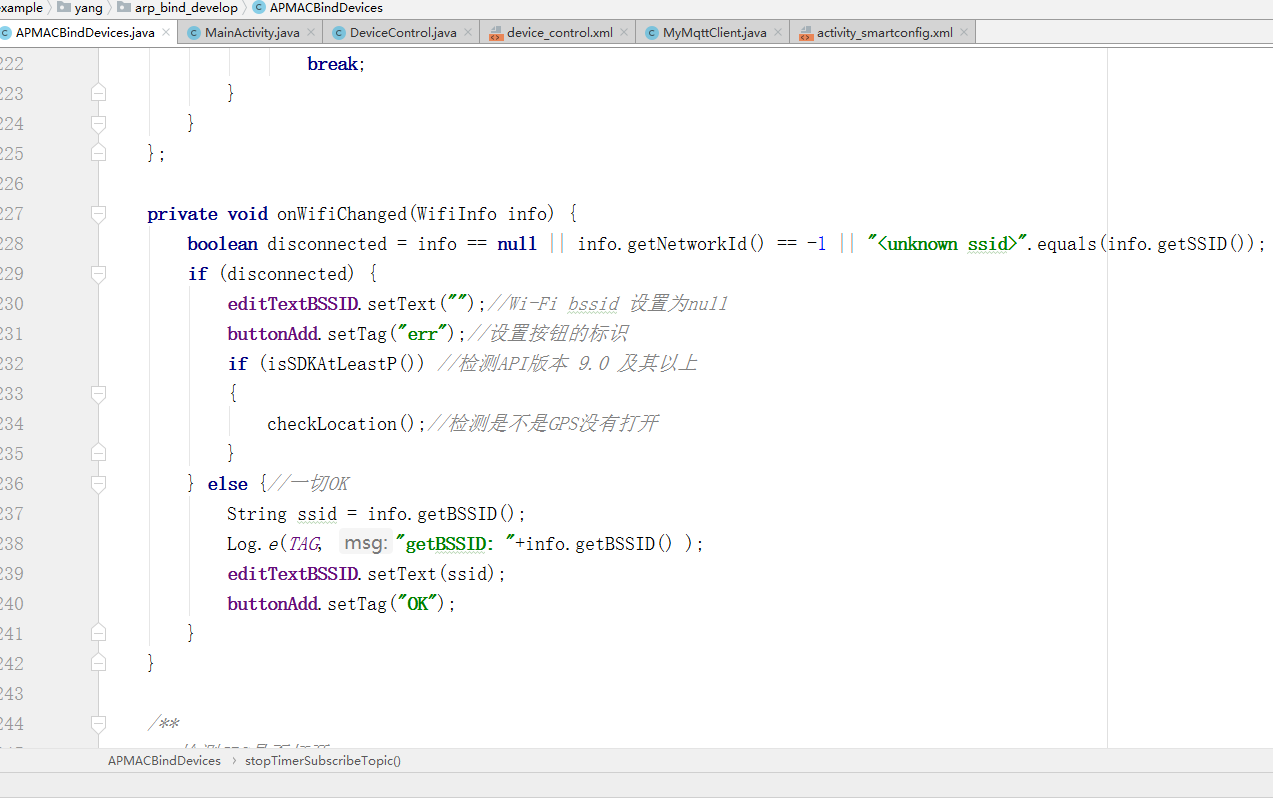This screenshot has width=1273, height=808.
Task: Click the //一切OK comment
Action: [x=308, y=484]
